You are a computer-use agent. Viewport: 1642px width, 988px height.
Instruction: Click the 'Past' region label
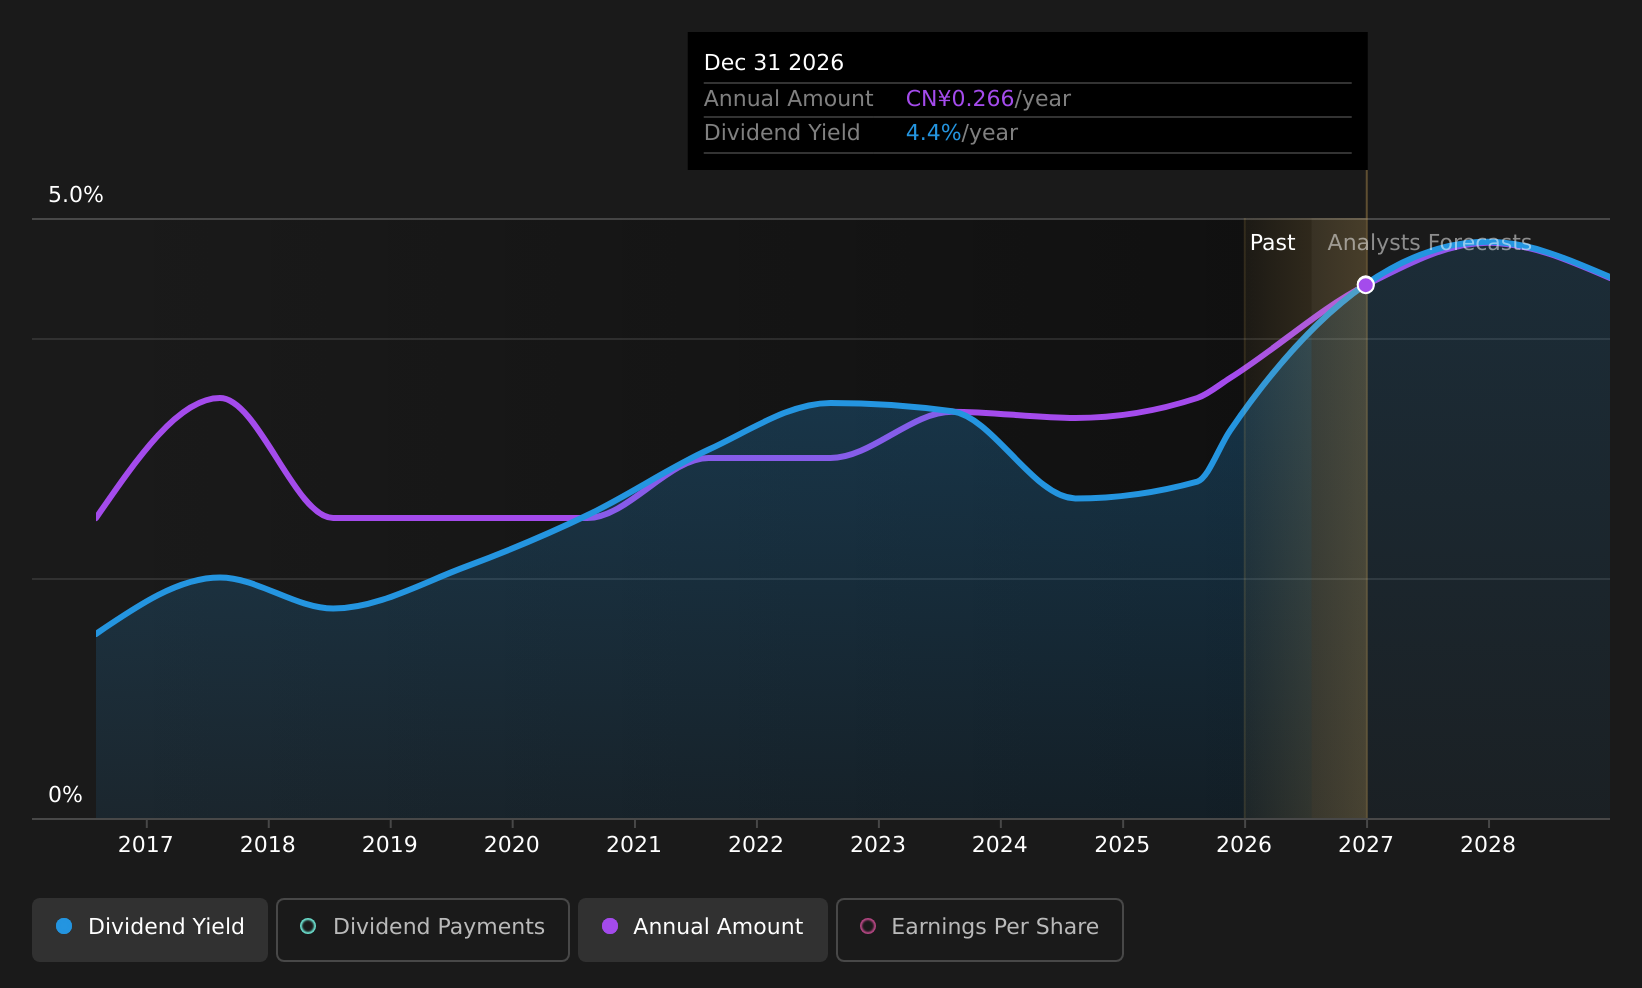pyautogui.click(x=1272, y=243)
